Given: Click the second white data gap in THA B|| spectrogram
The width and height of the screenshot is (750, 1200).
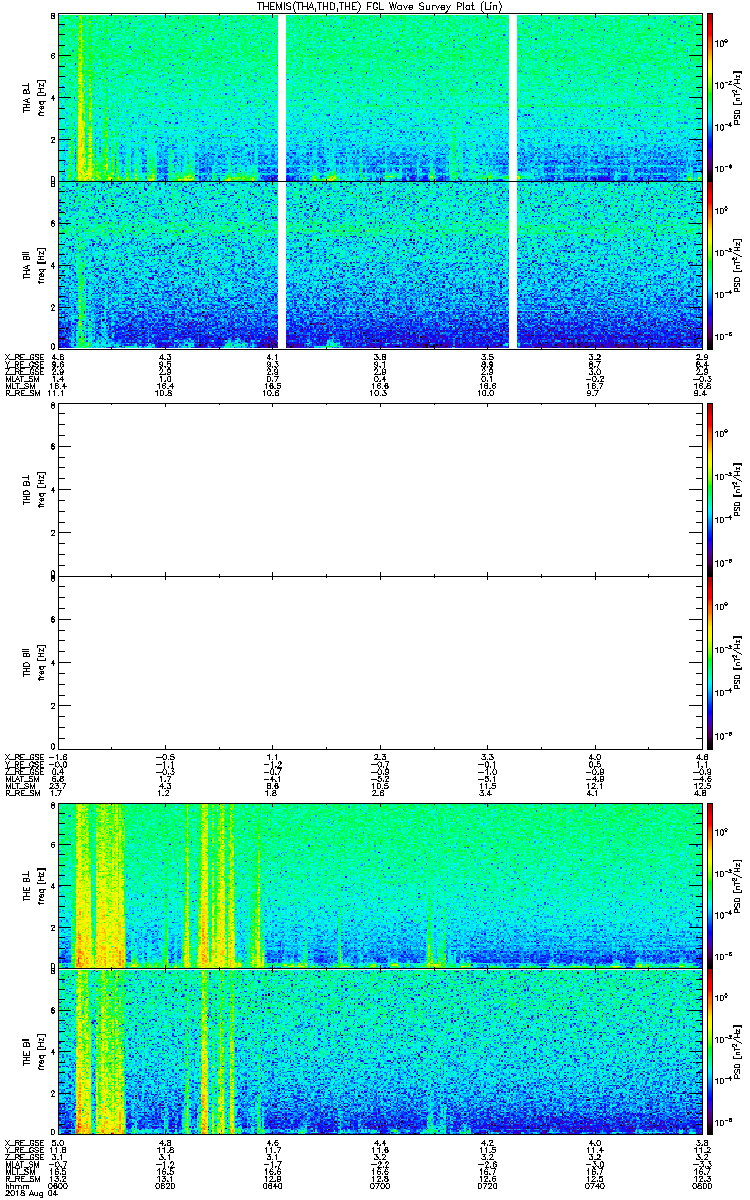Looking at the screenshot, I should tap(514, 264).
